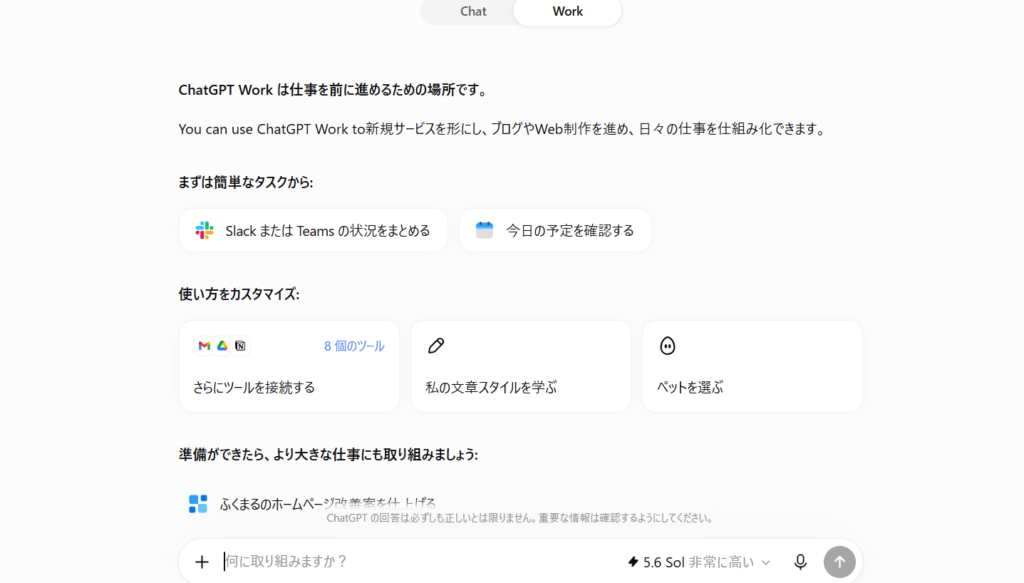This screenshot has height=583, width=1024.
Task: Click heading ChatGPT Work は仕事を前に進めるための場所です
Action: tap(334, 90)
